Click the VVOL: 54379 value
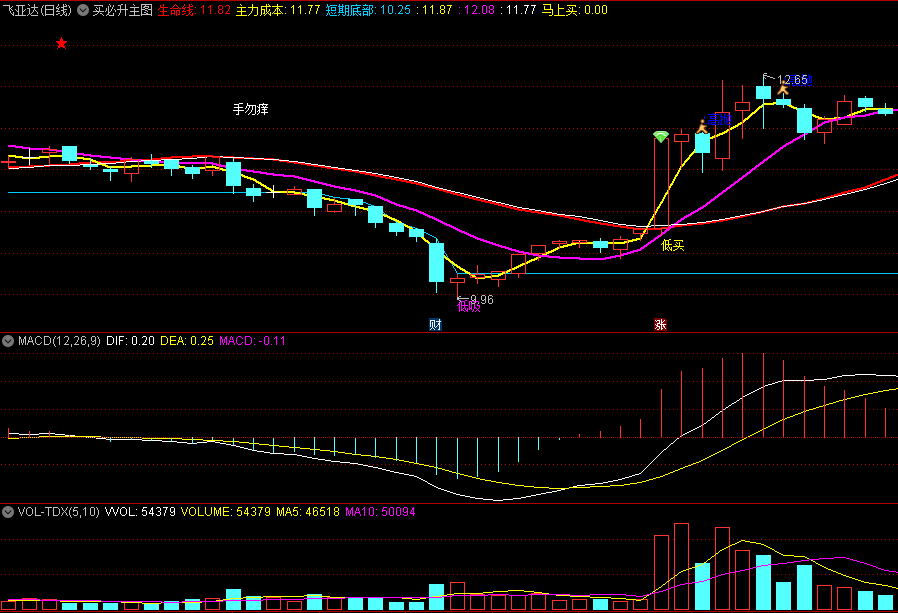This screenshot has height=613, width=898. 140,512
